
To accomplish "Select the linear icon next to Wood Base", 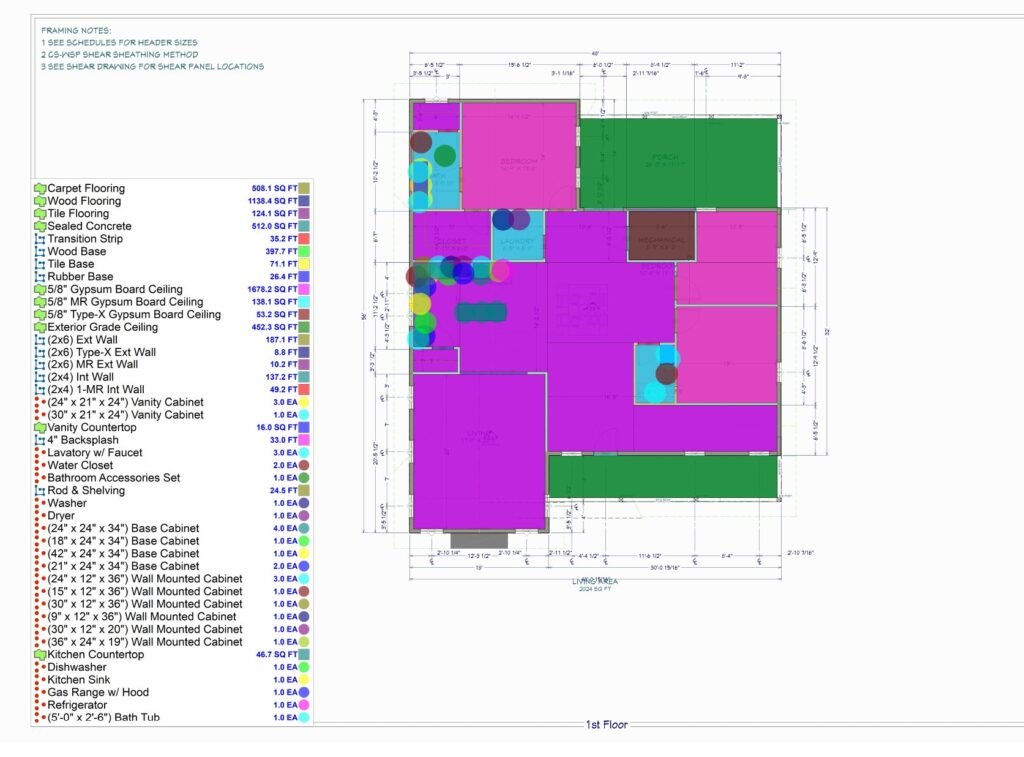I will (40, 251).
